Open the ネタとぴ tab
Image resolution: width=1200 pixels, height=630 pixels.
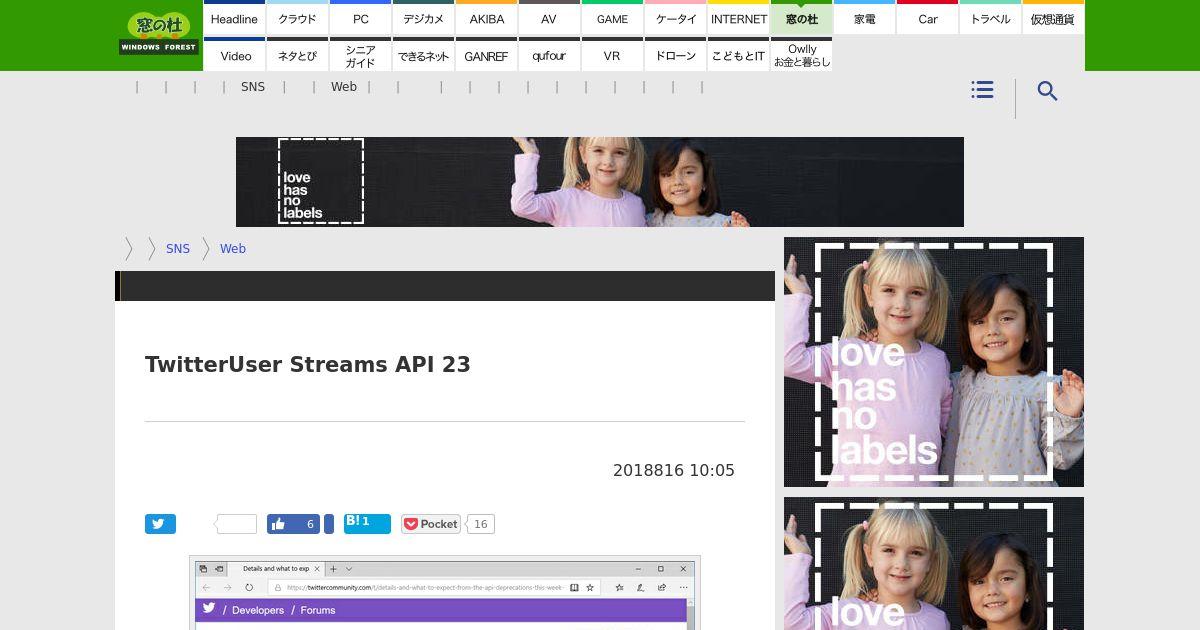[297, 55]
